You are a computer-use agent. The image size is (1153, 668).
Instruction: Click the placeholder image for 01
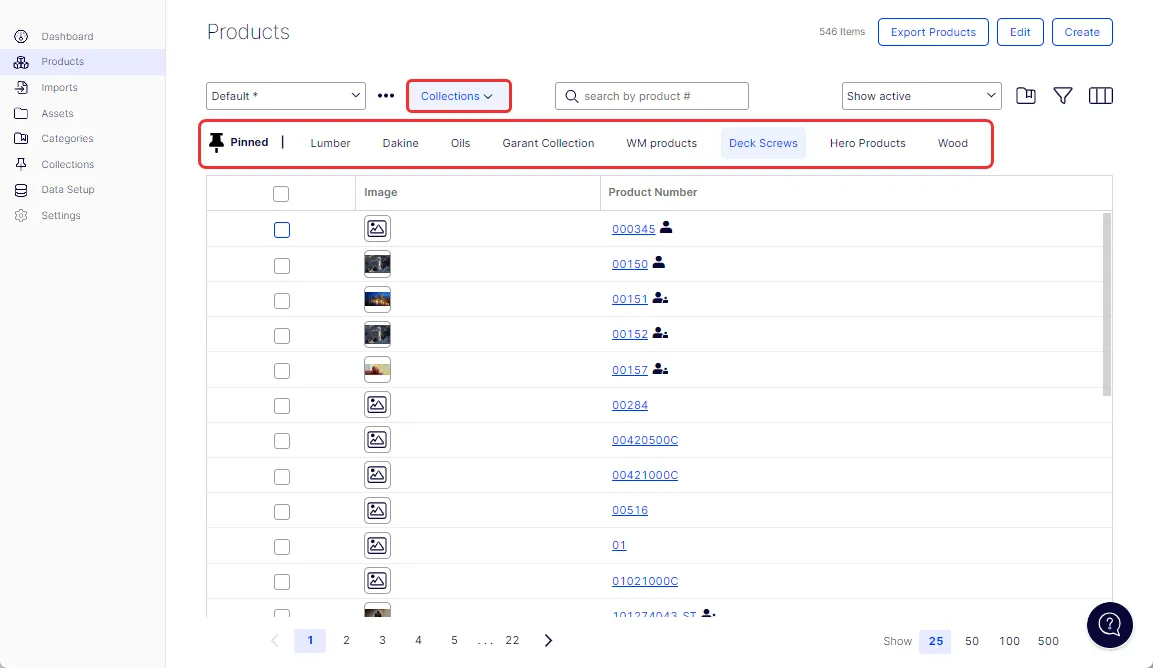click(x=377, y=545)
